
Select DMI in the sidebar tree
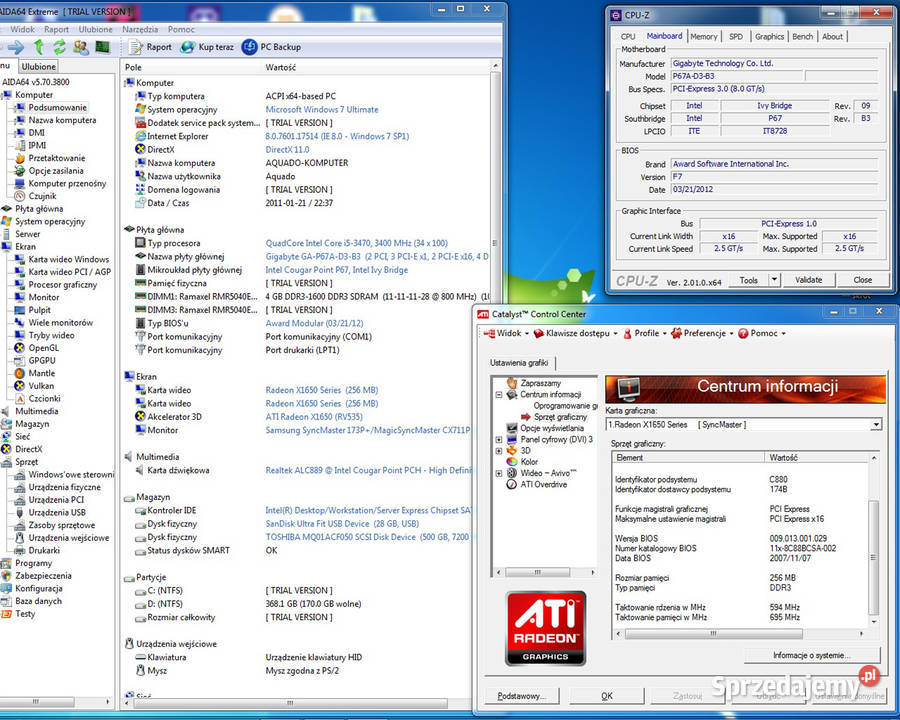[36, 133]
